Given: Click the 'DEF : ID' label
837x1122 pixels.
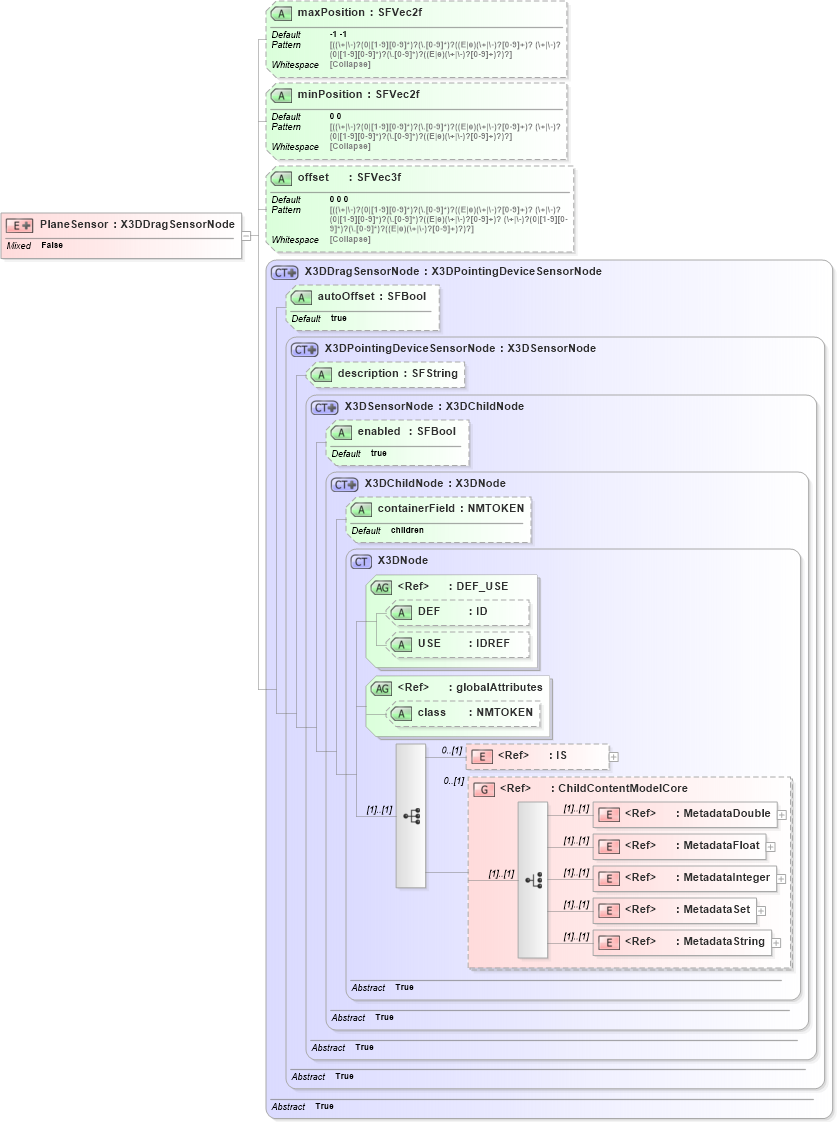Looking at the screenshot, I should pyautogui.click(x=452, y=612).
